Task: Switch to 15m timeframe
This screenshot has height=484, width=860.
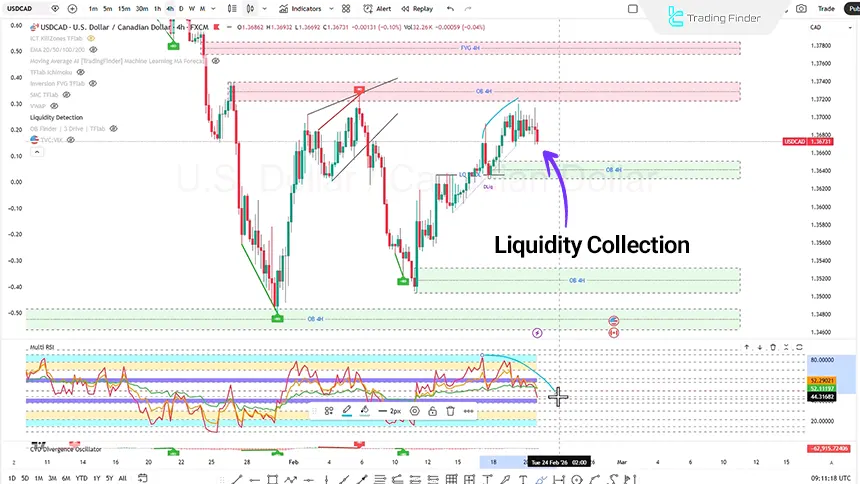Action: coord(125,9)
